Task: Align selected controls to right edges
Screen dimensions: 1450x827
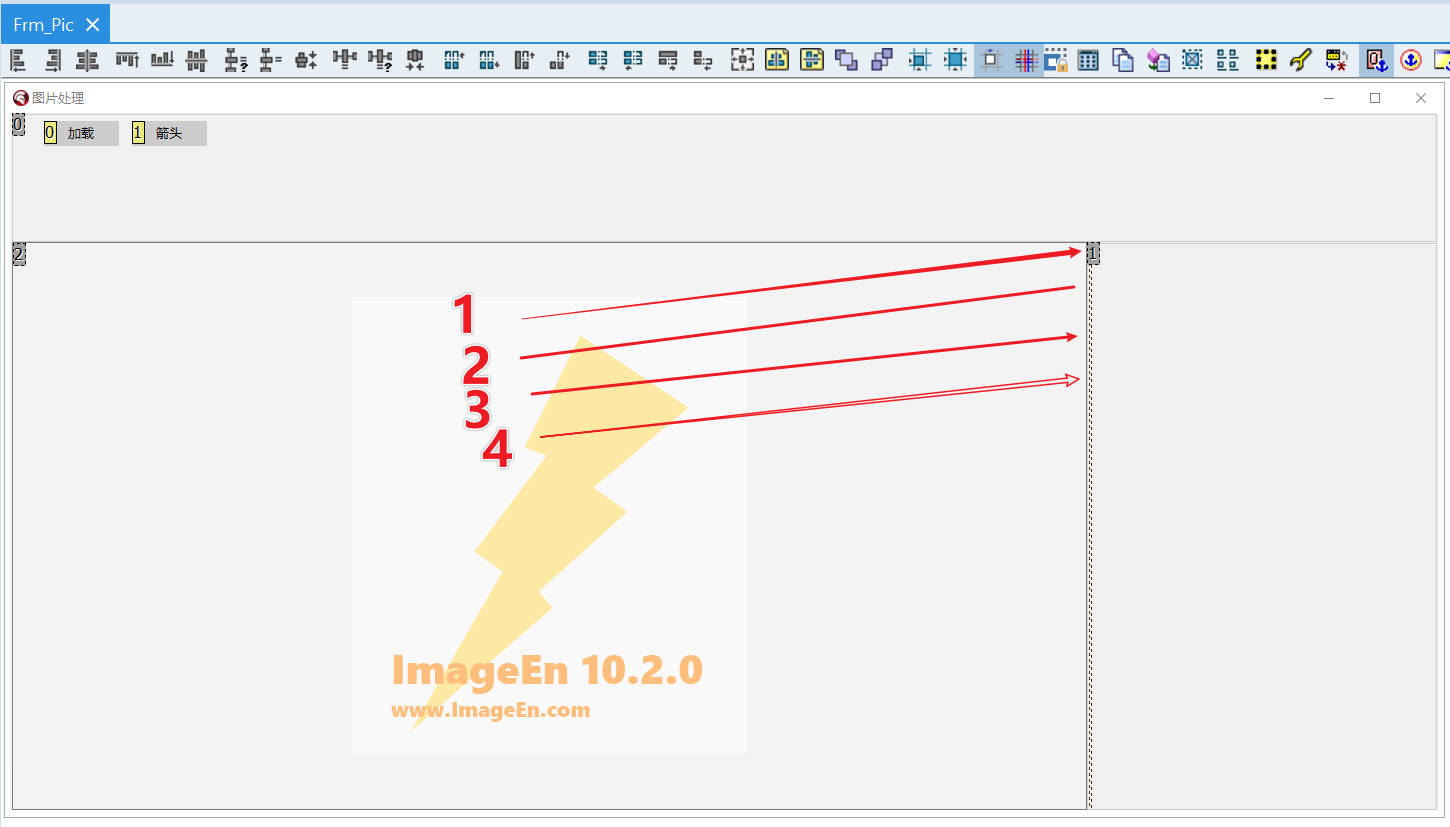Action: [53, 61]
